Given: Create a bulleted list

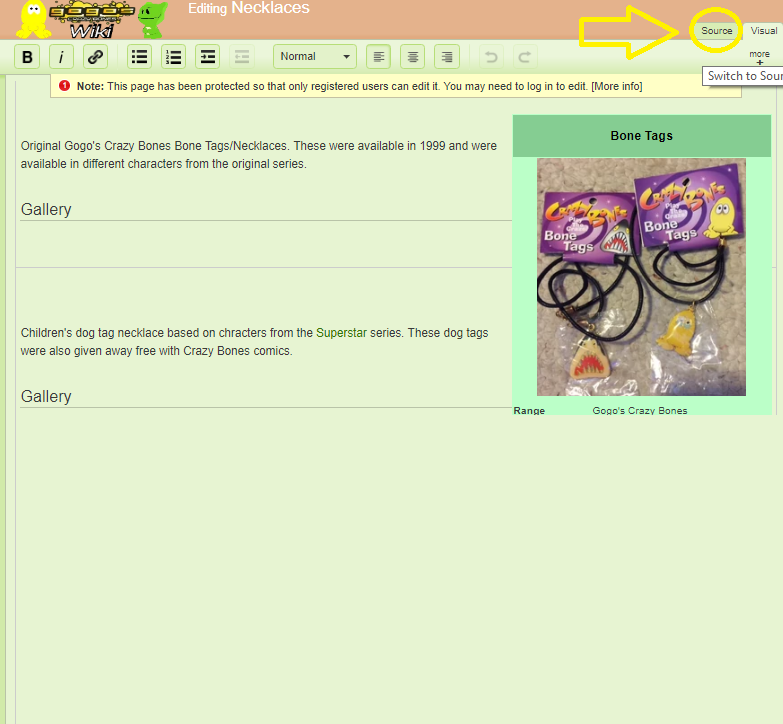Looking at the screenshot, I should pos(139,56).
